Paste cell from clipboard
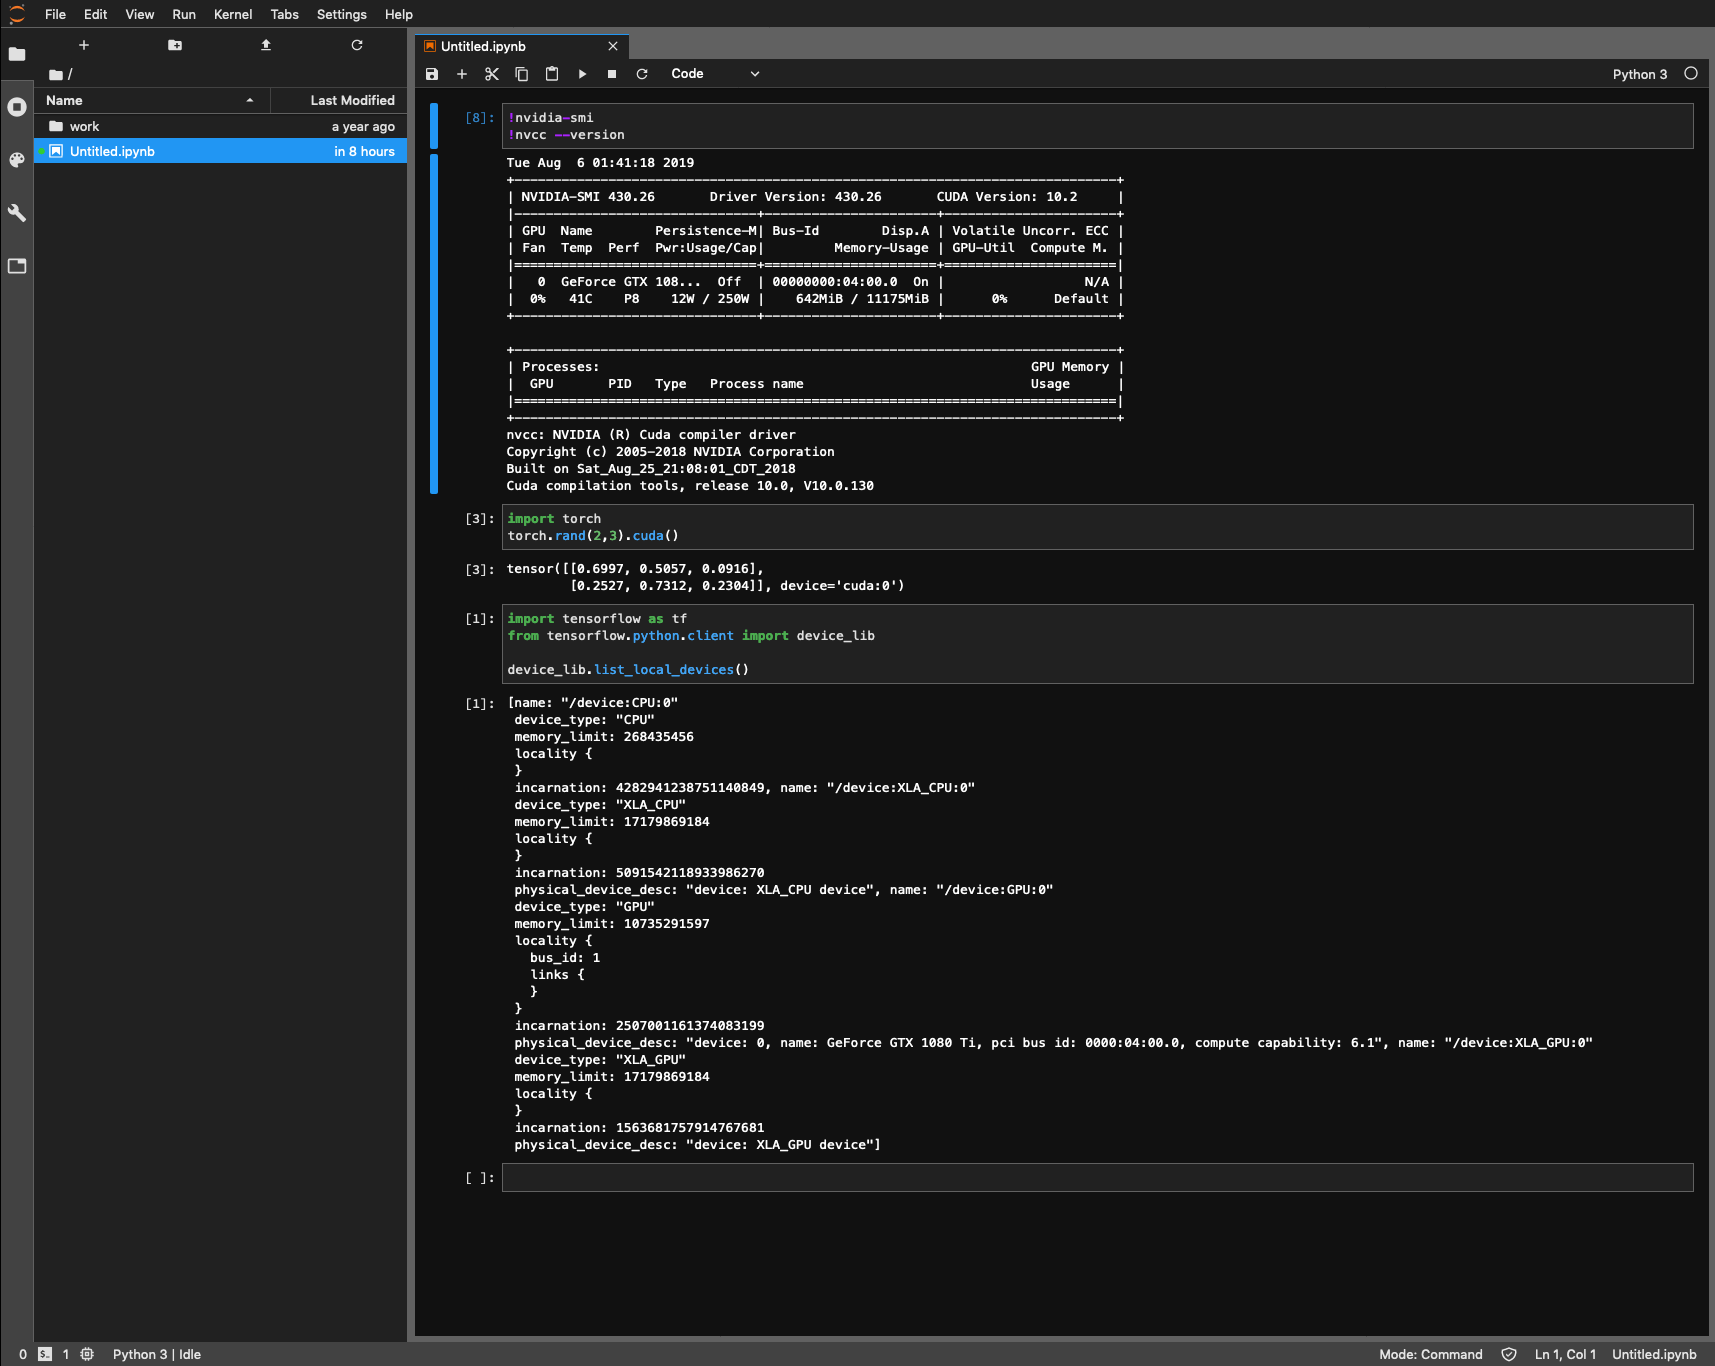This screenshot has height=1366, width=1715. pyautogui.click(x=552, y=74)
